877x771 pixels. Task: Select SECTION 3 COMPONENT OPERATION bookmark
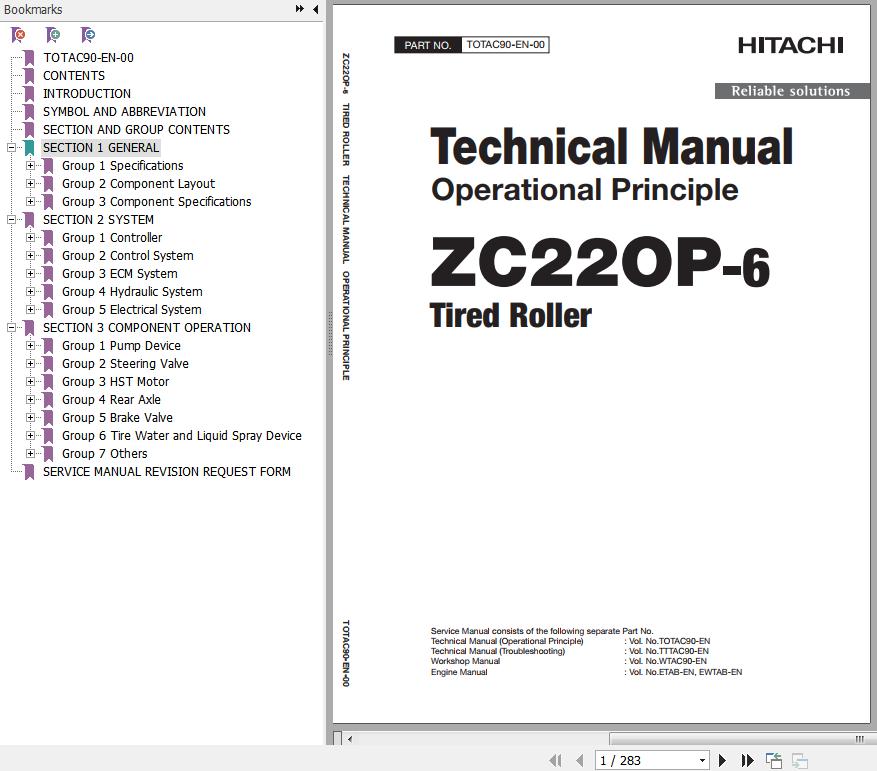(x=147, y=327)
